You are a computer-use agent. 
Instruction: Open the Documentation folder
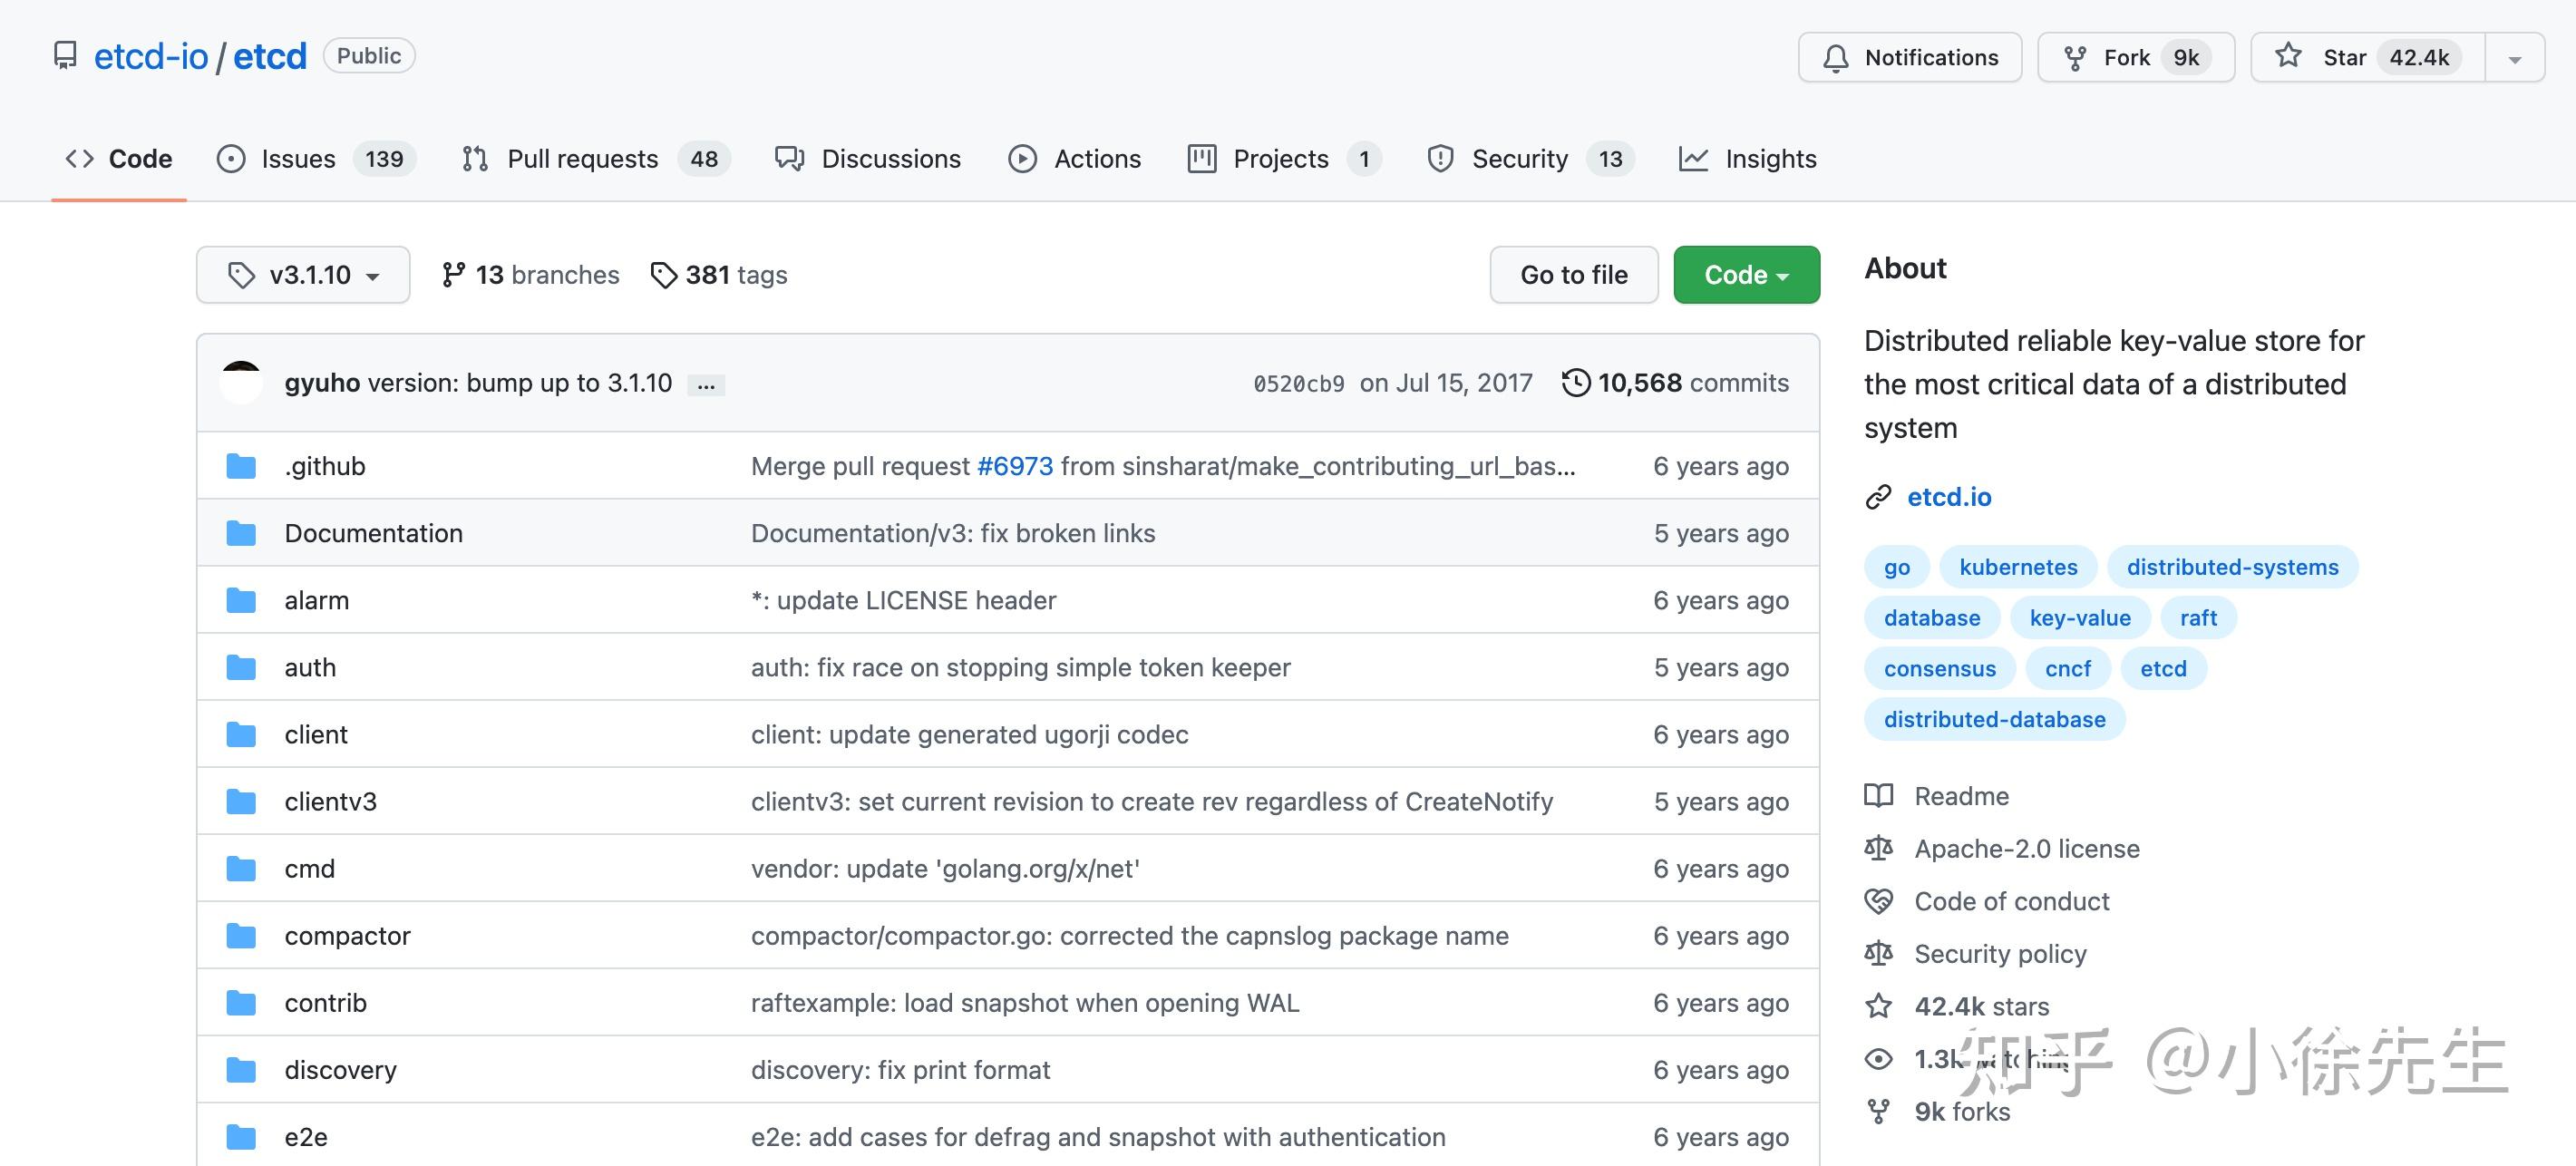373,533
